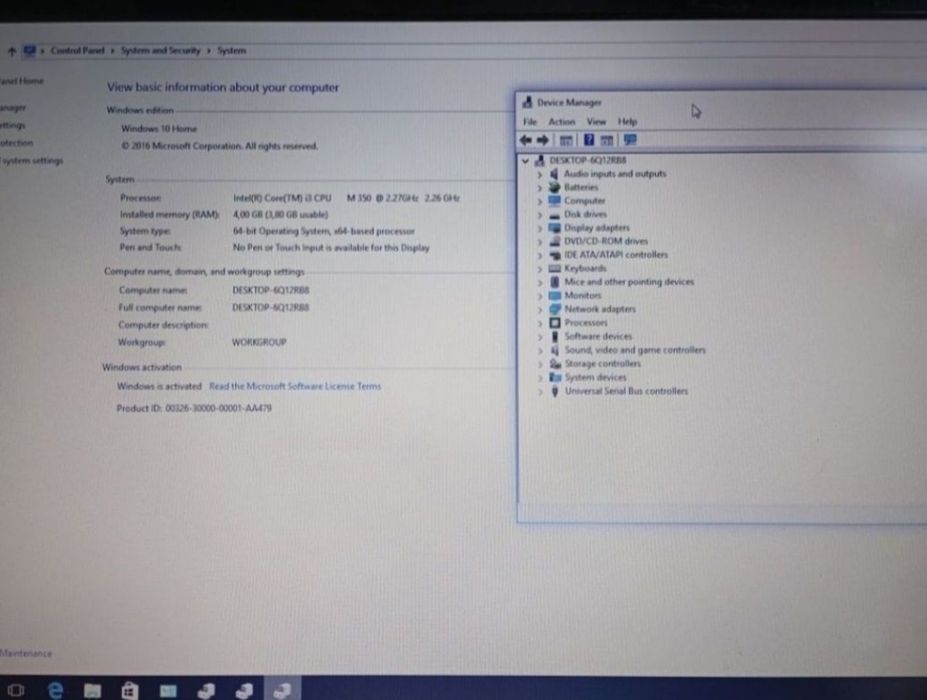Viewport: 927px width, 700px height.
Task: Open the breadcrumb arrow after Control Panel
Action: 112,51
